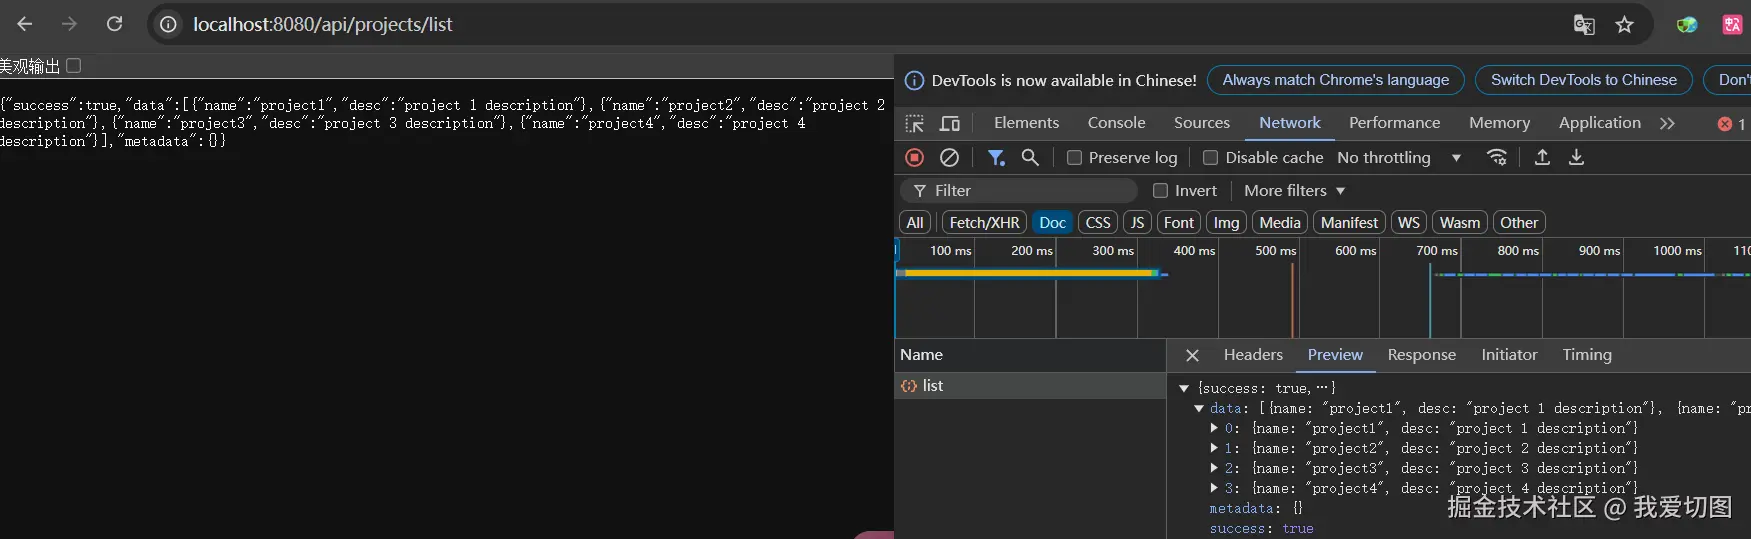The height and width of the screenshot is (539, 1751).
Task: Check the Invert filter checkbox
Action: pos(1160,190)
